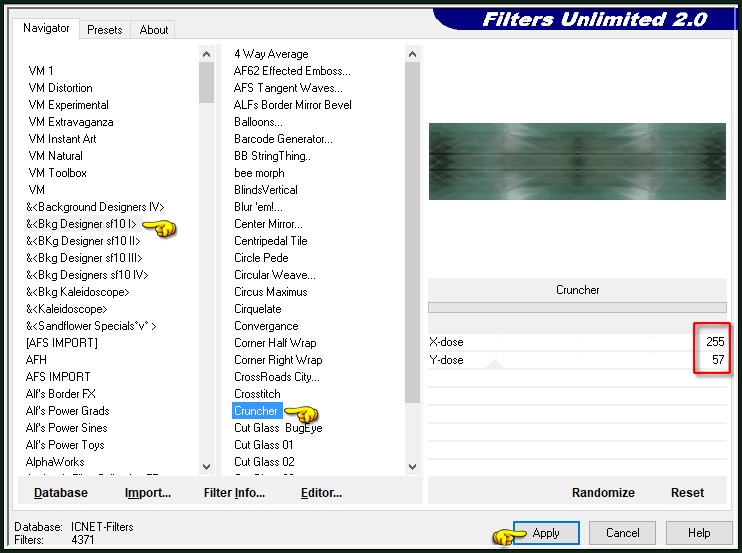Choose ALFs Border Mirror Bevel filter
Screen dimensions: 742x553
292,105
